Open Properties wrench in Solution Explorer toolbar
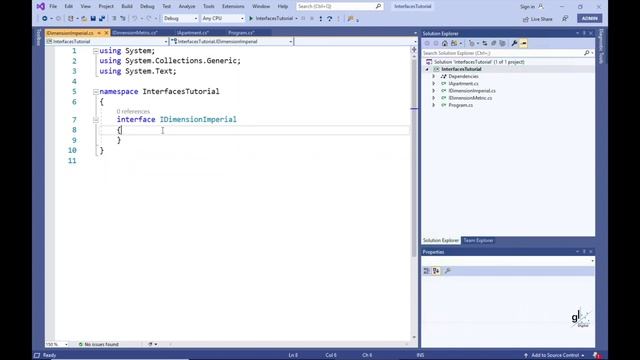640x360 pixels. click(x=514, y=43)
